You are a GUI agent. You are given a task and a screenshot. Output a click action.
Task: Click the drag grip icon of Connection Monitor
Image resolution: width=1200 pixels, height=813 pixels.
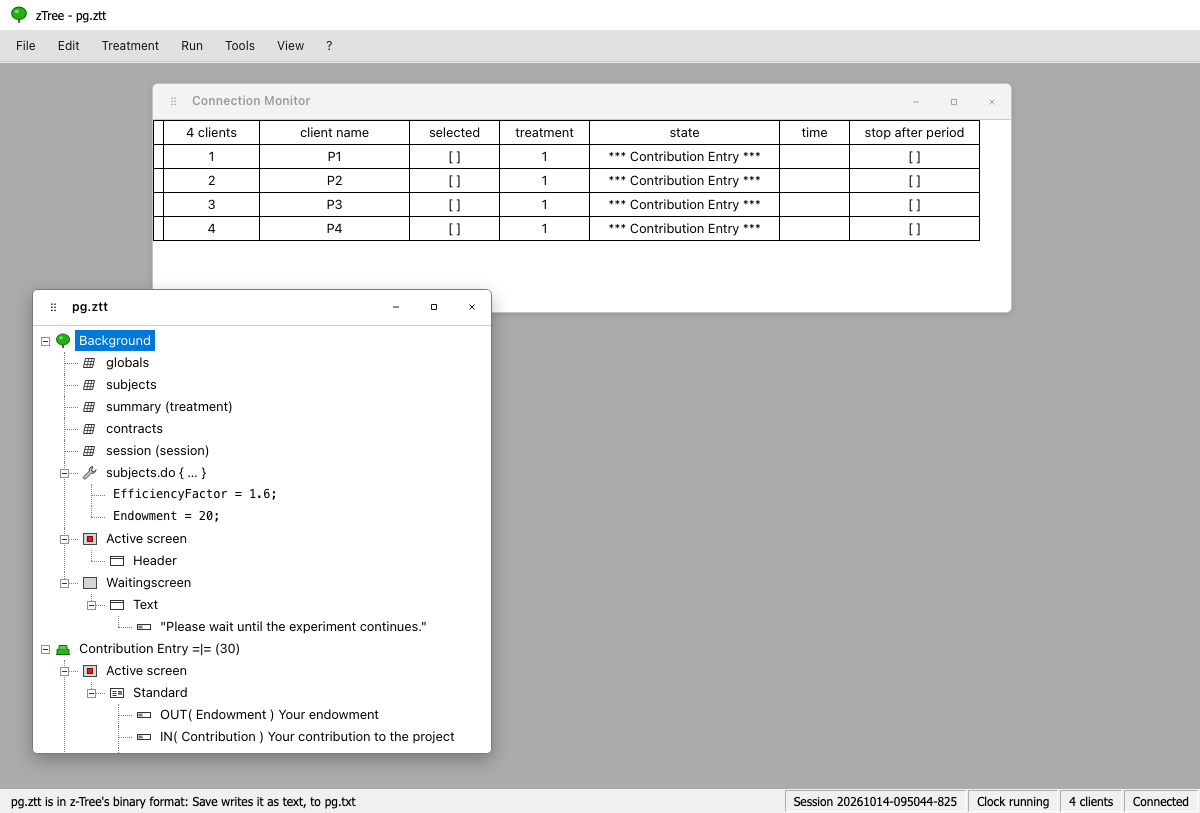[173, 101]
